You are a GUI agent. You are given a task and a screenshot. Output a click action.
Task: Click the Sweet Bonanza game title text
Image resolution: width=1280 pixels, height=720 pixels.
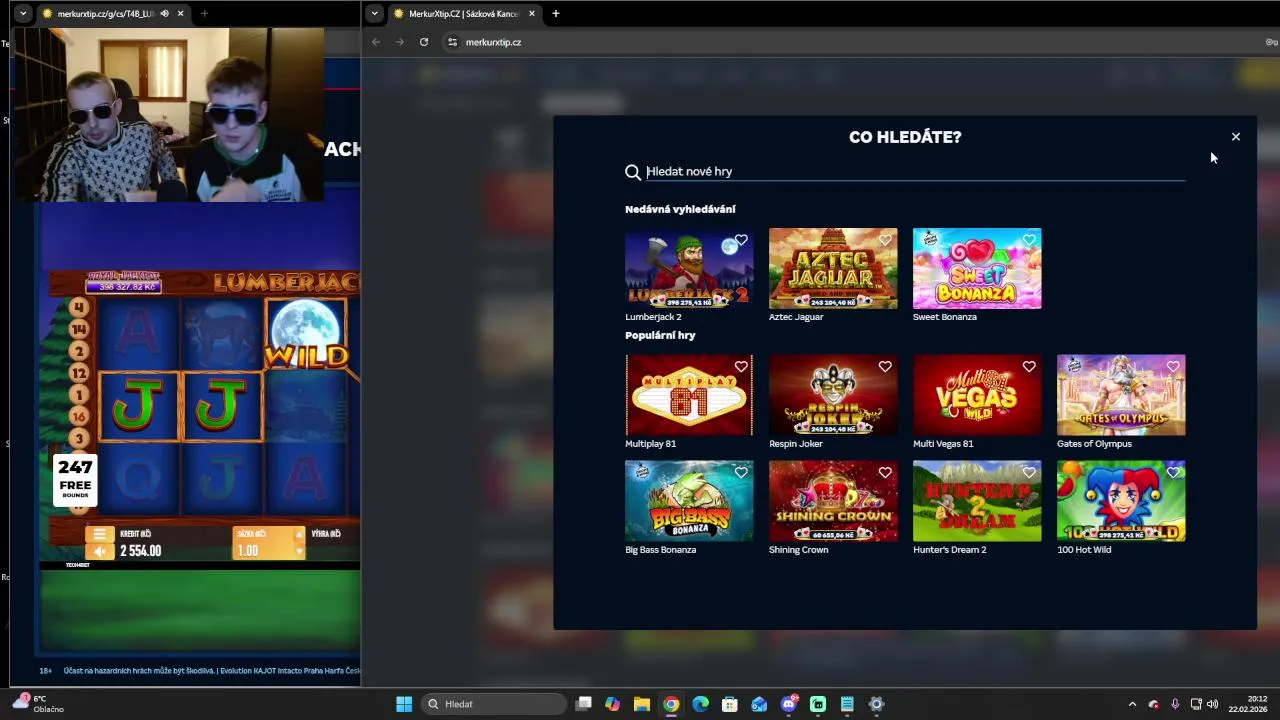945,317
